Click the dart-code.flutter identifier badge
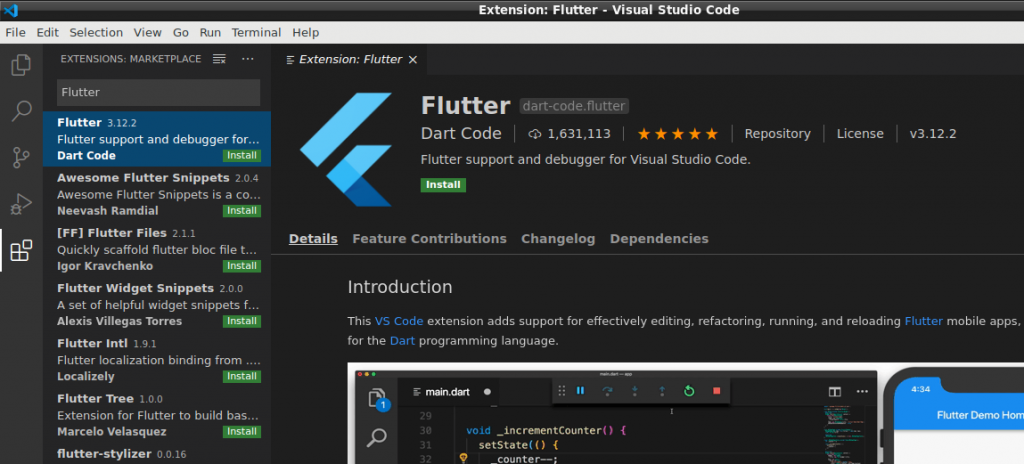This screenshot has height=464, width=1024. [x=575, y=106]
